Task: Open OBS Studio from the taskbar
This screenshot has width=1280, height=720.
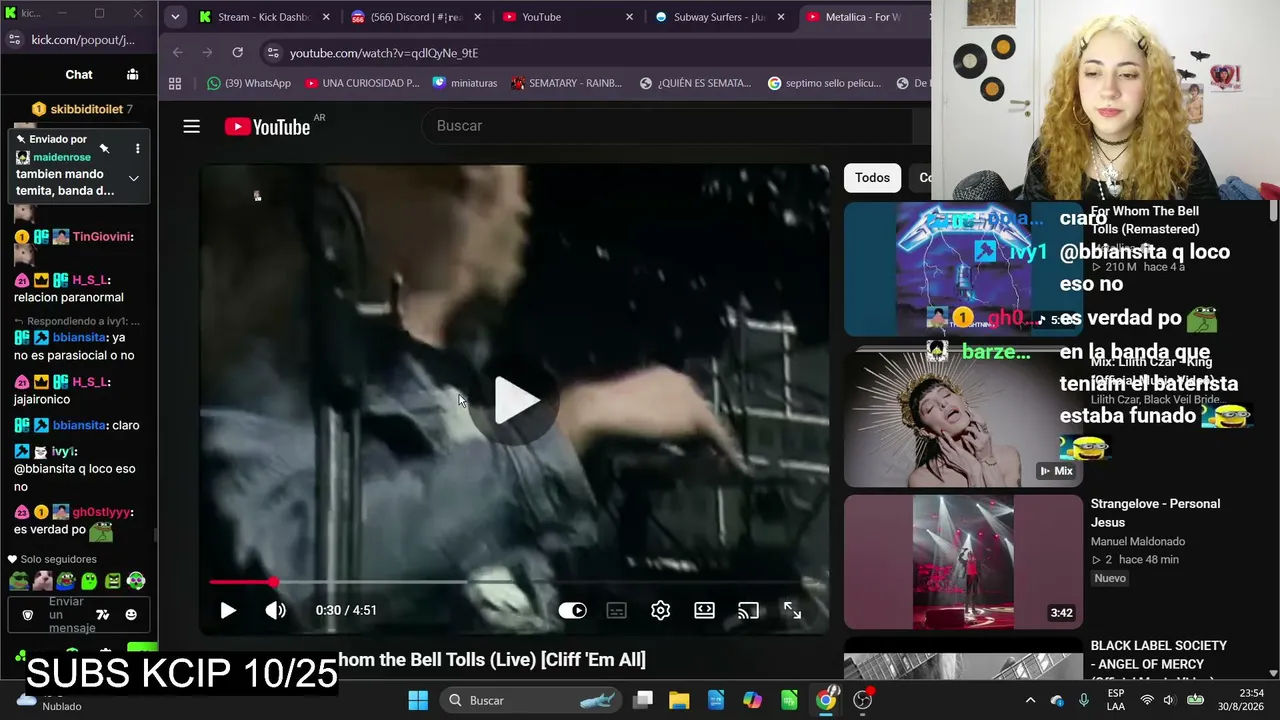Action: pos(862,700)
